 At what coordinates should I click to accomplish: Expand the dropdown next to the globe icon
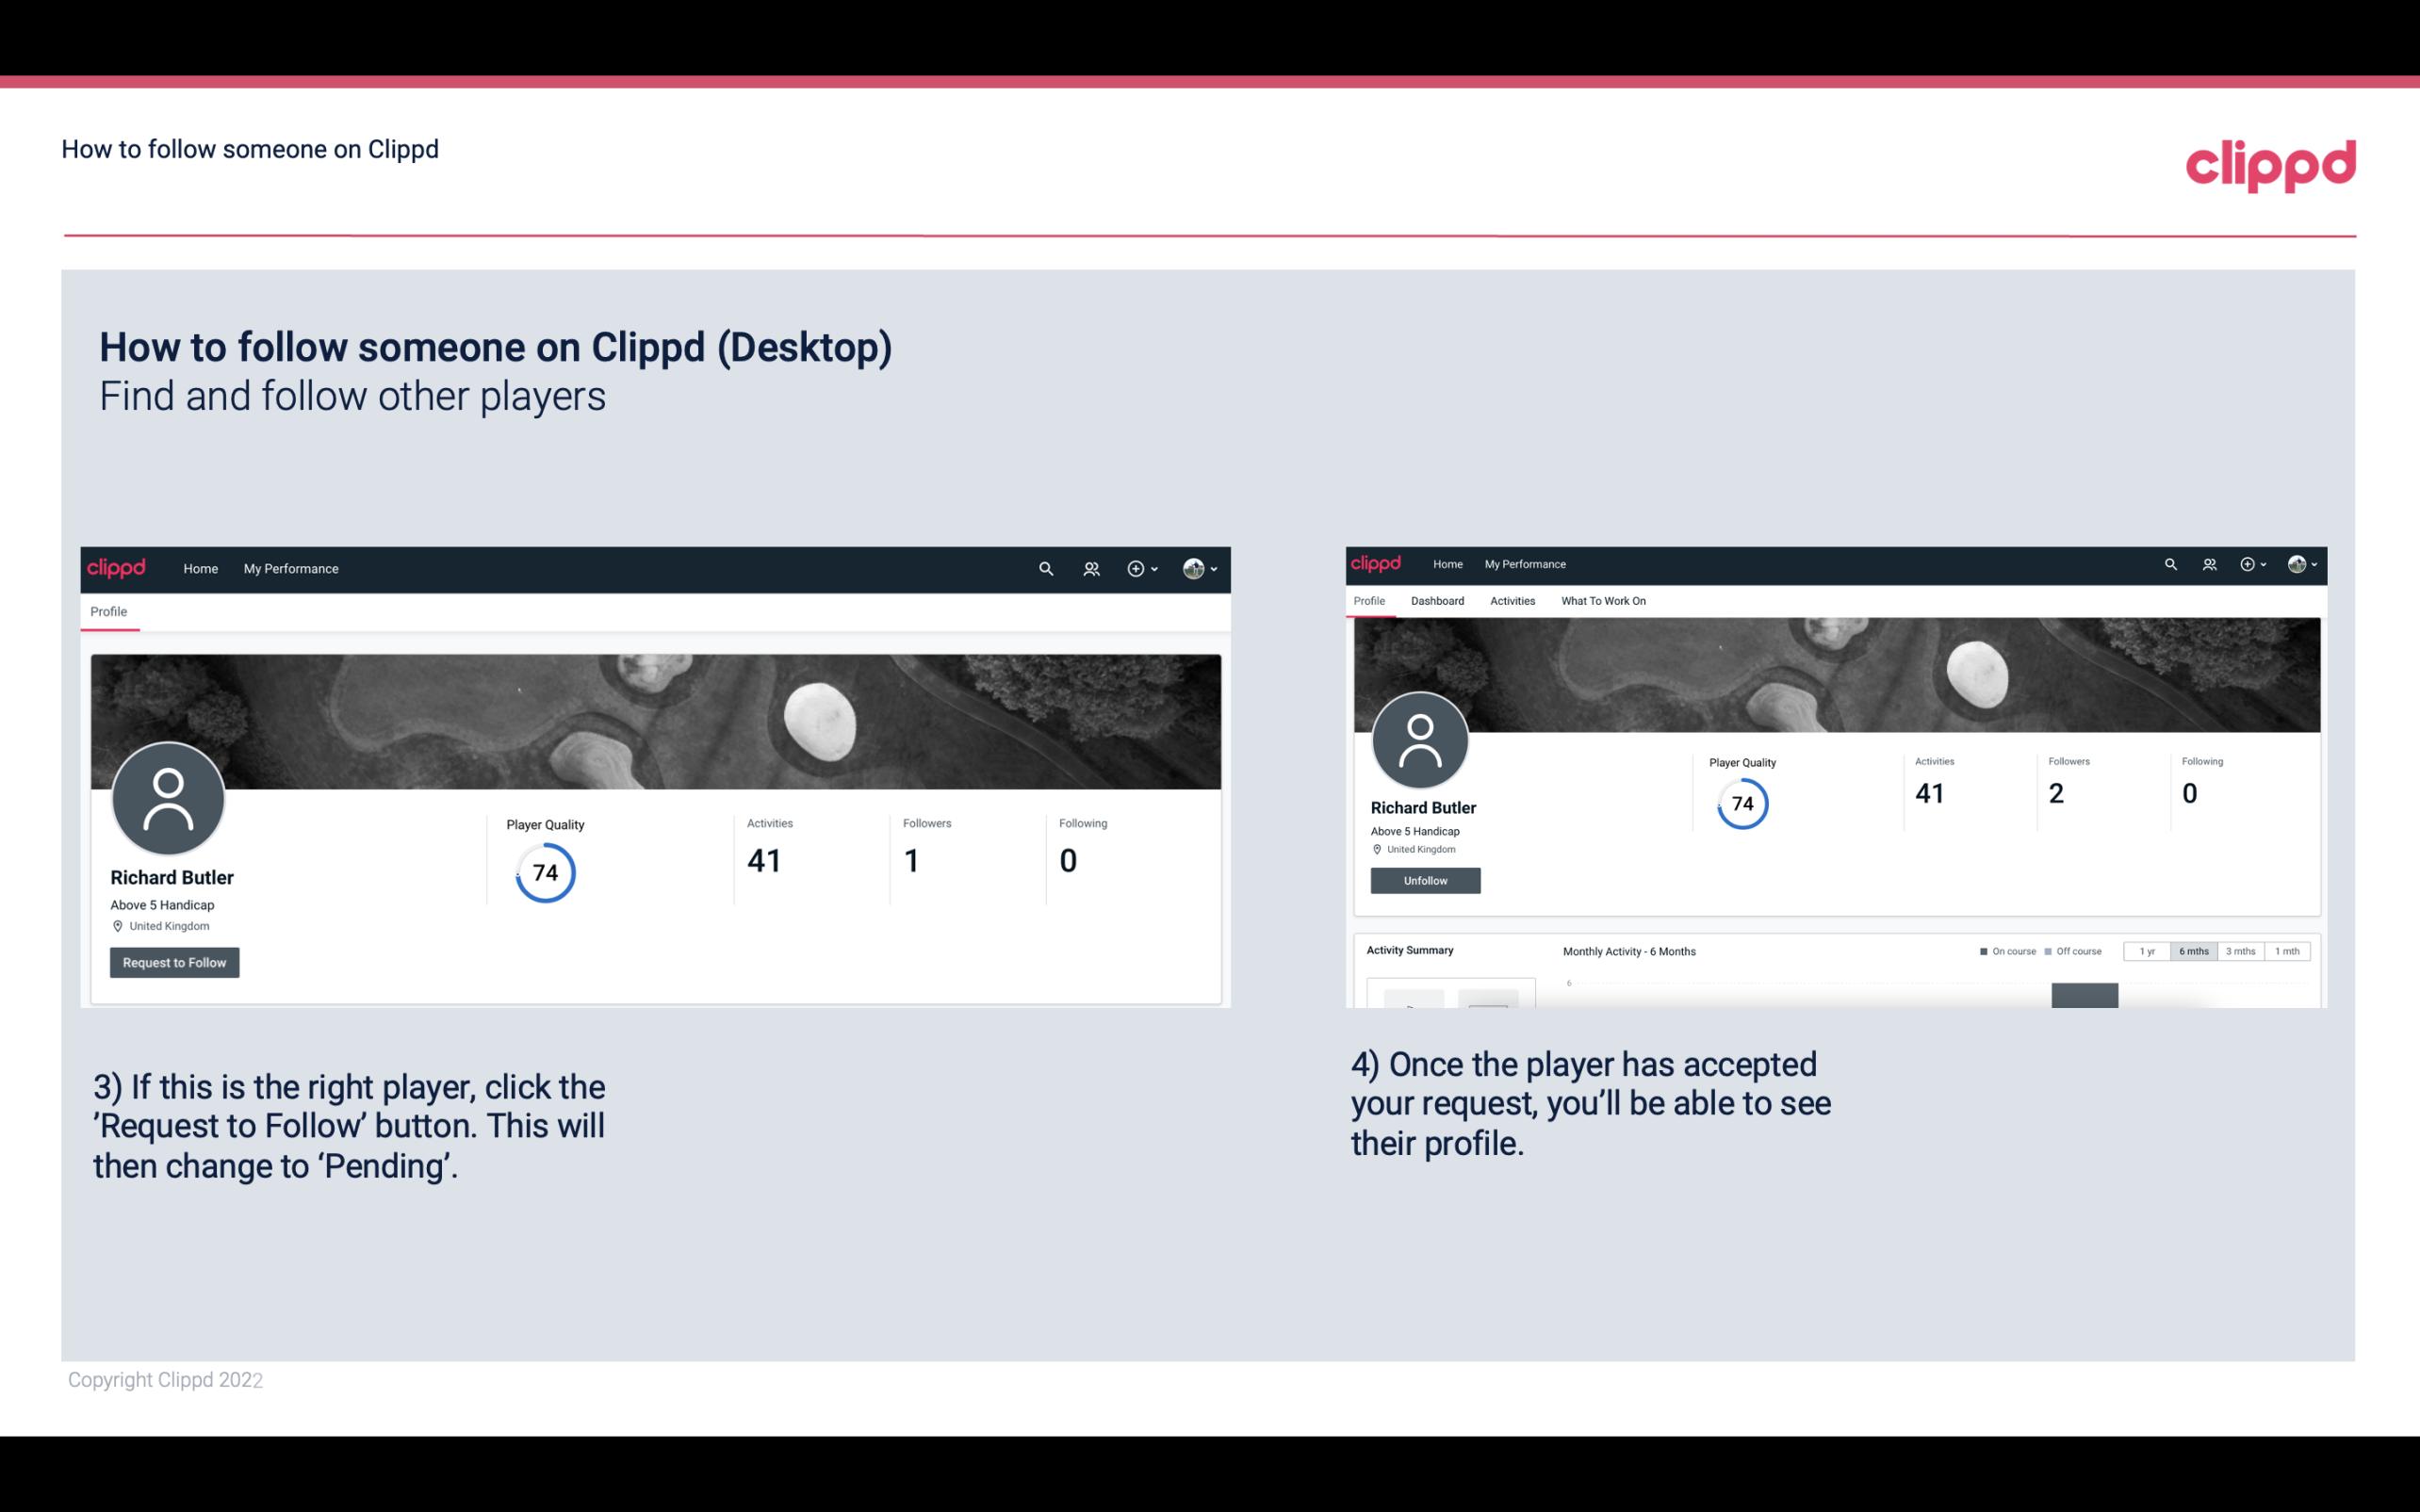(1215, 568)
